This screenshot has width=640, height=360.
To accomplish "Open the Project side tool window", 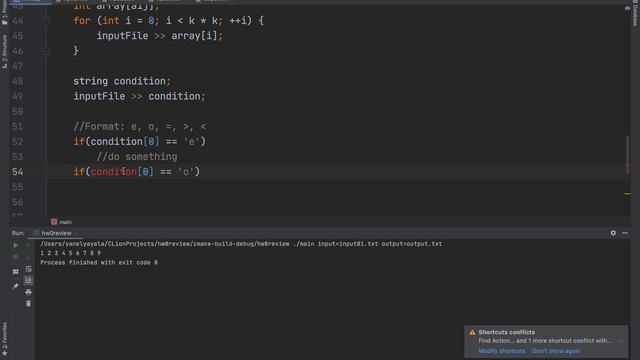I will click(4, 12).
